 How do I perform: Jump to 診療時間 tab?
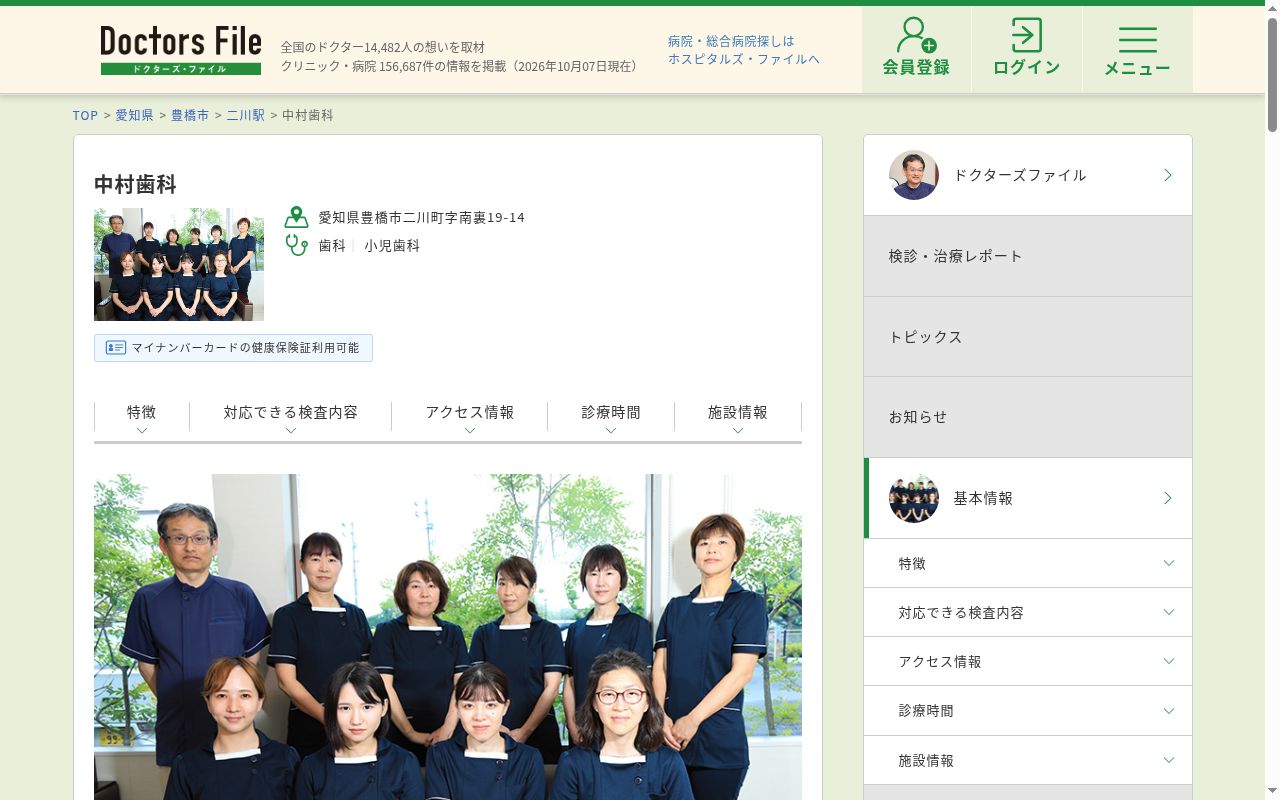tap(611, 419)
